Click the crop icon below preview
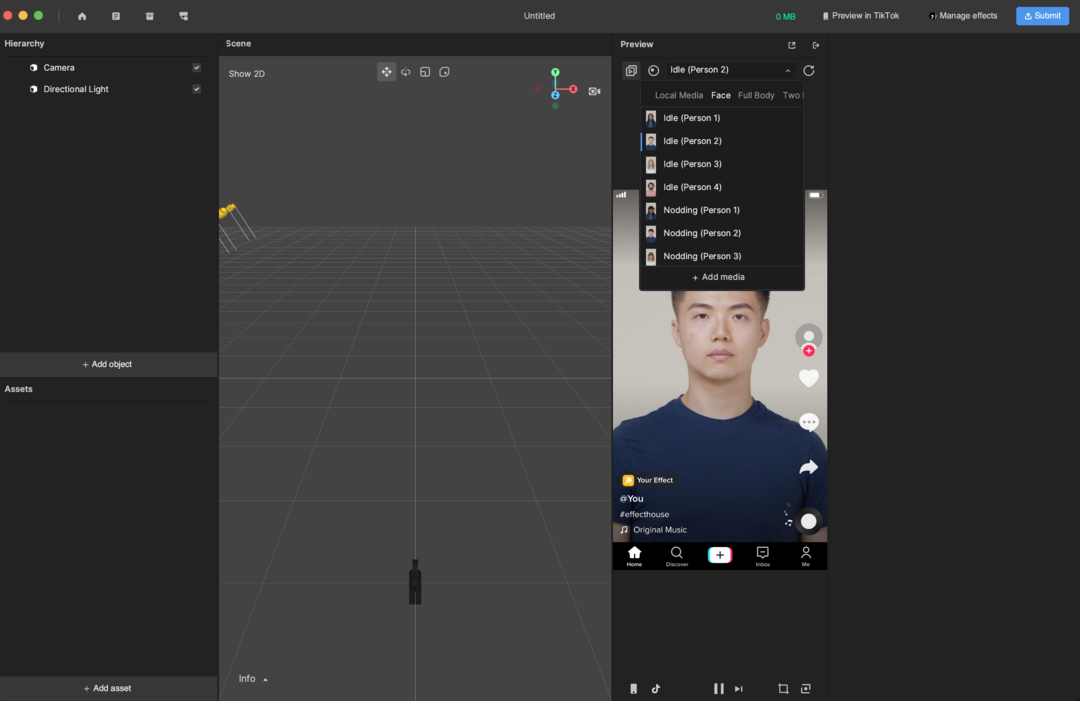Image resolution: width=1080 pixels, height=701 pixels. [783, 689]
